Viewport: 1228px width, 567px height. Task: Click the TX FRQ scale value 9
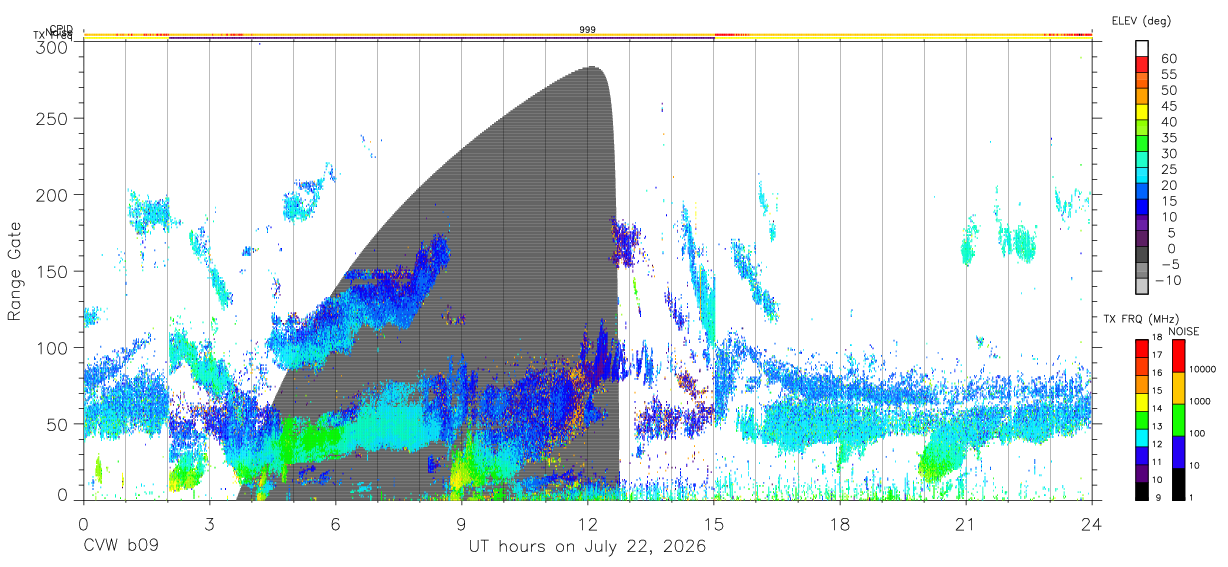click(x=1157, y=499)
